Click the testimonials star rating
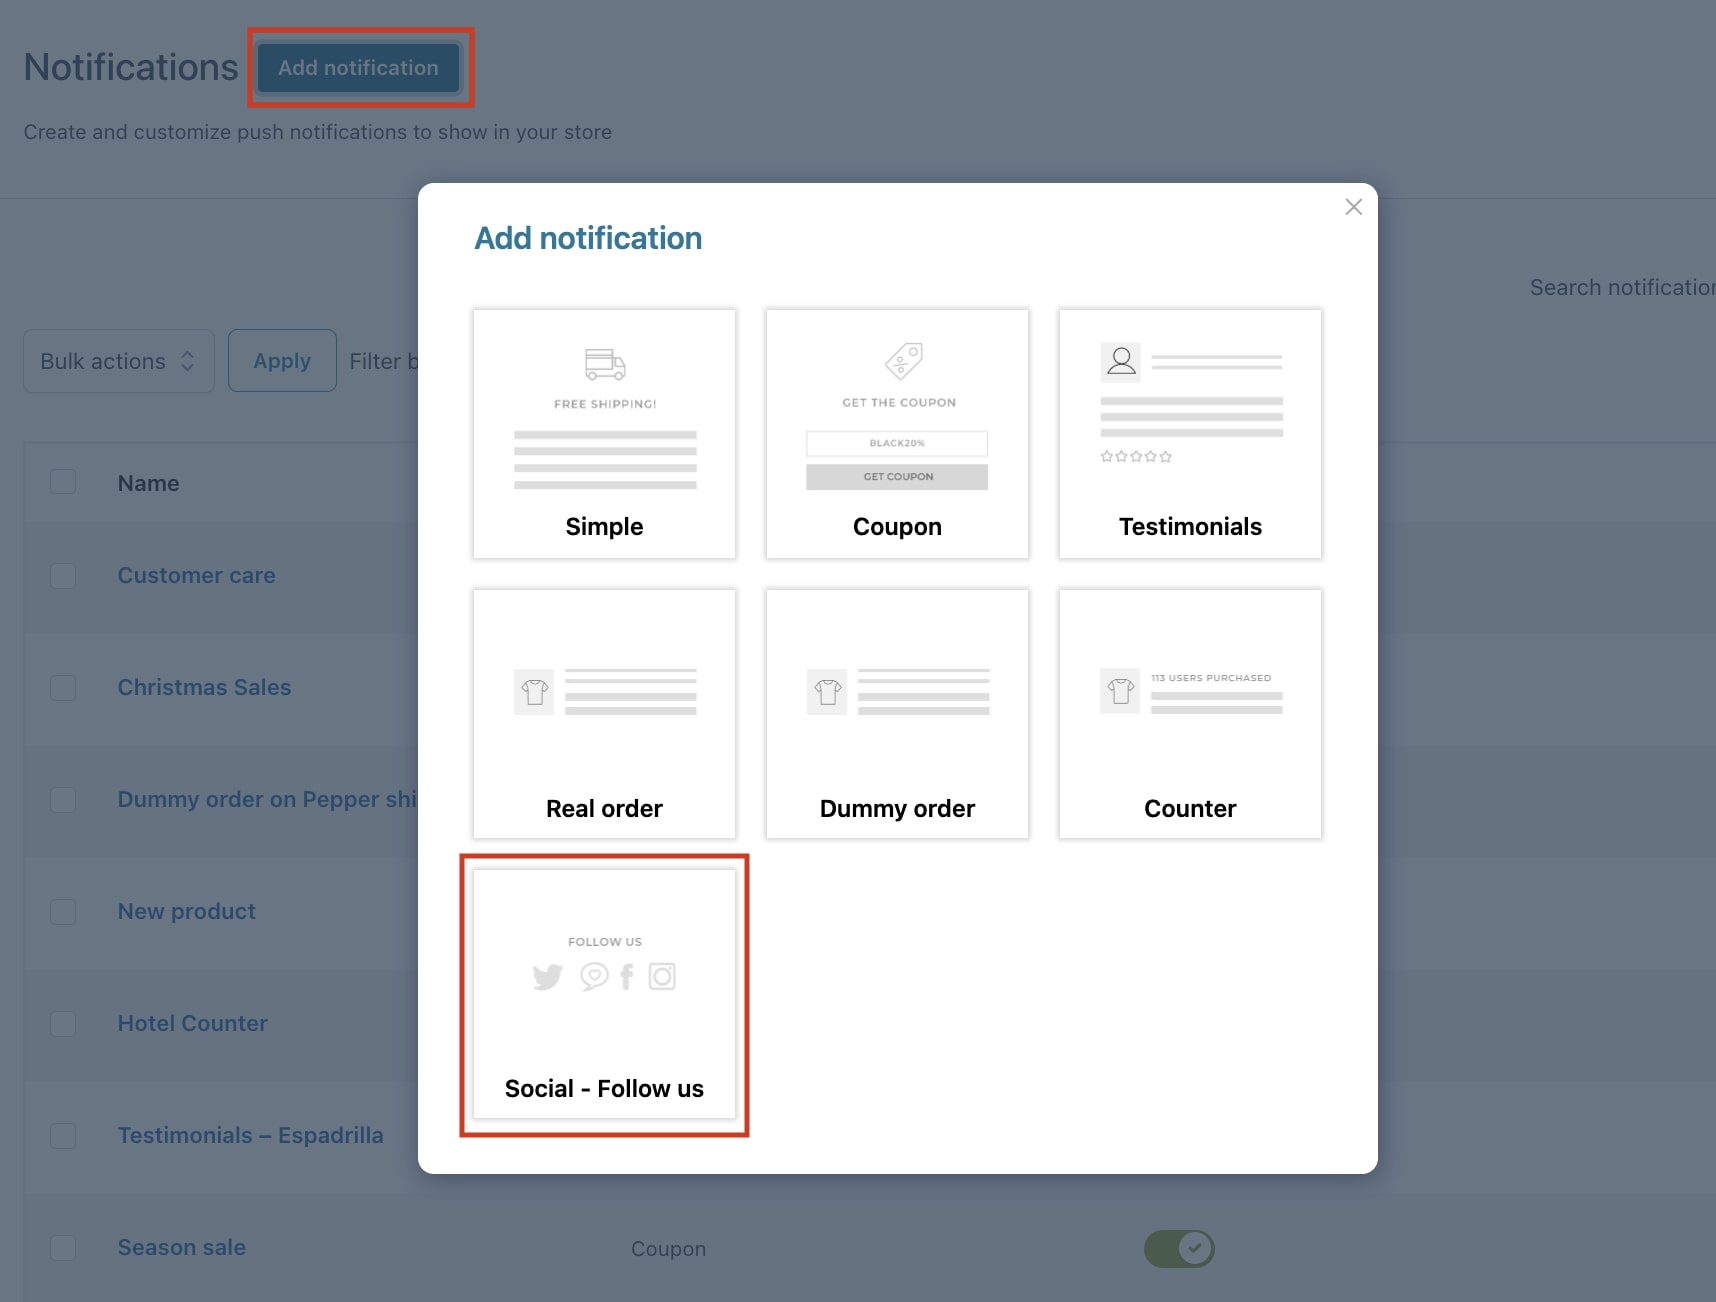1716x1302 pixels. coord(1136,456)
